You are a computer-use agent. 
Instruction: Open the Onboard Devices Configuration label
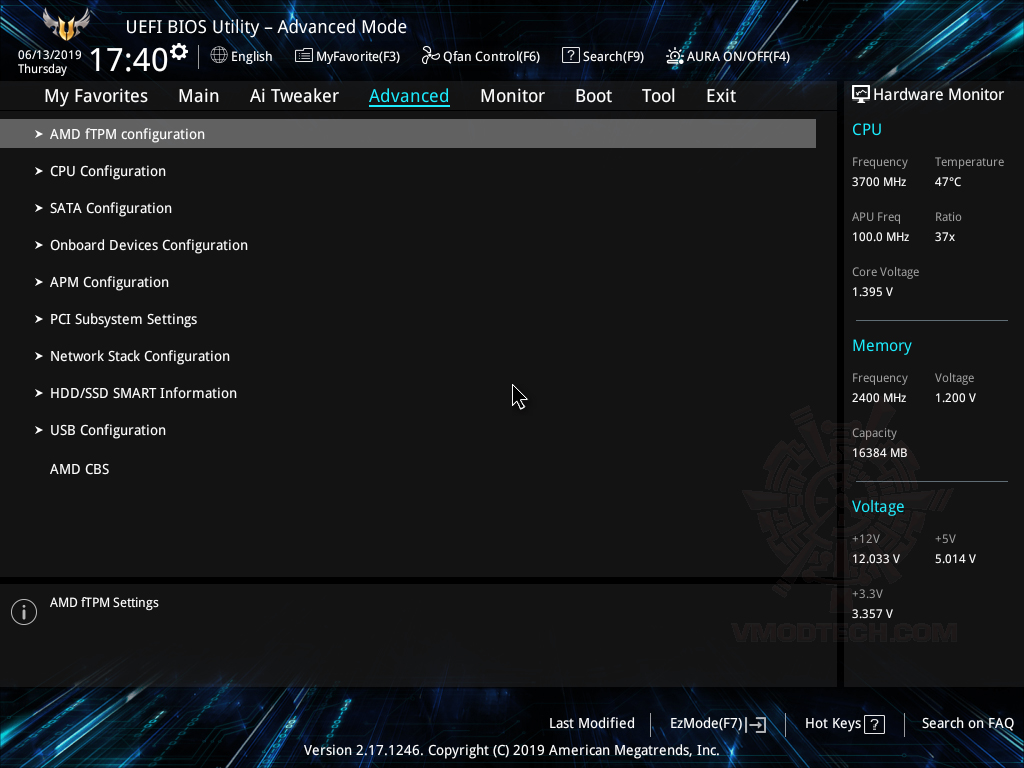point(149,245)
